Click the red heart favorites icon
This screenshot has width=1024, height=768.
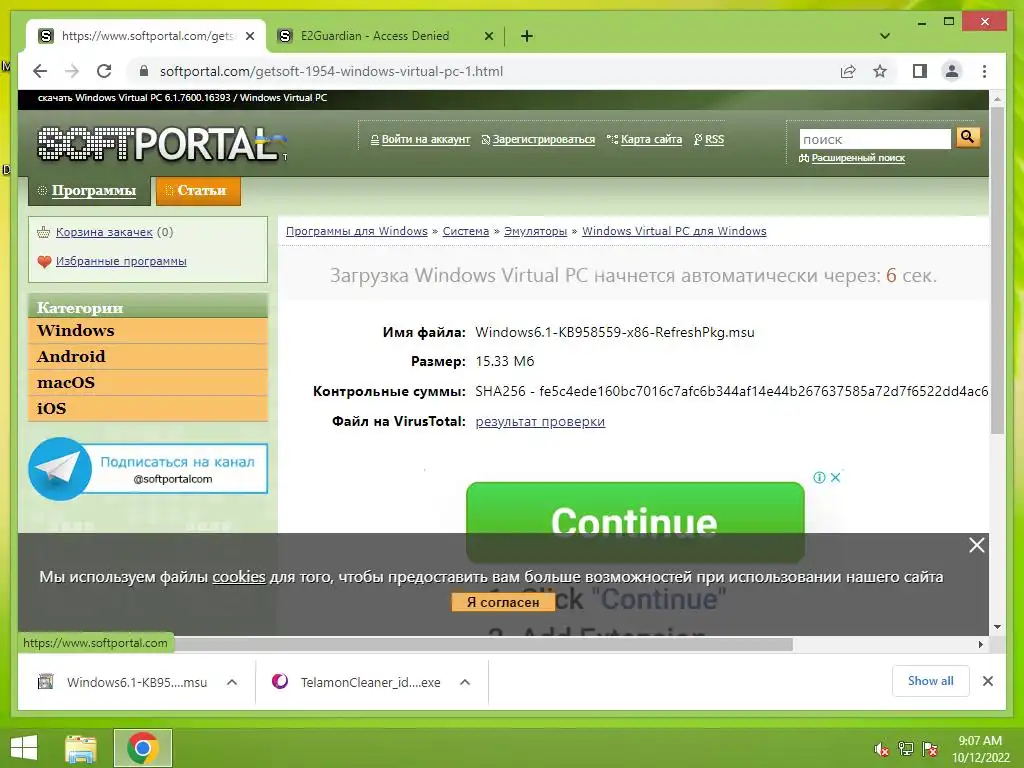(x=44, y=262)
